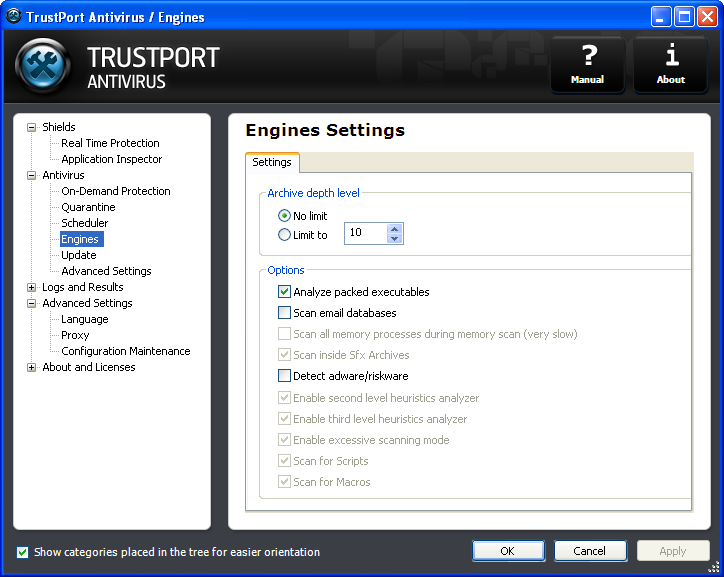Collapse the Advanced Settings root node

[x=31, y=304]
